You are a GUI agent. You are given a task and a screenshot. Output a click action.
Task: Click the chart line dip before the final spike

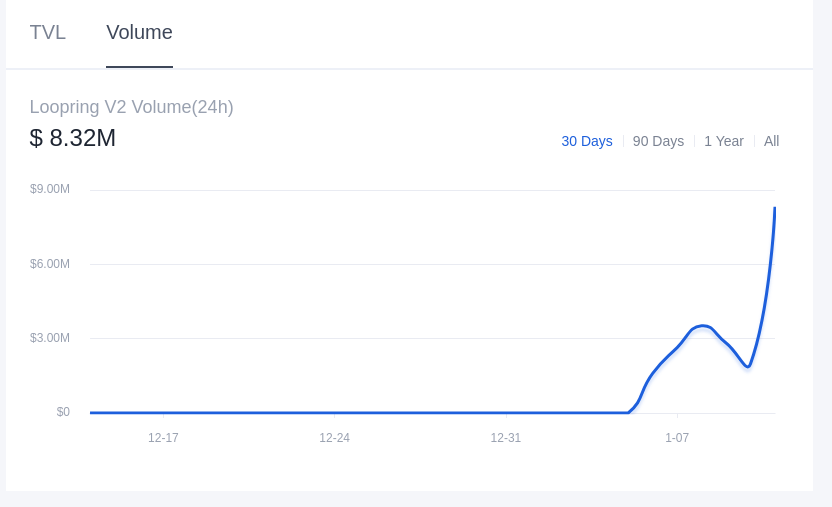(747, 366)
